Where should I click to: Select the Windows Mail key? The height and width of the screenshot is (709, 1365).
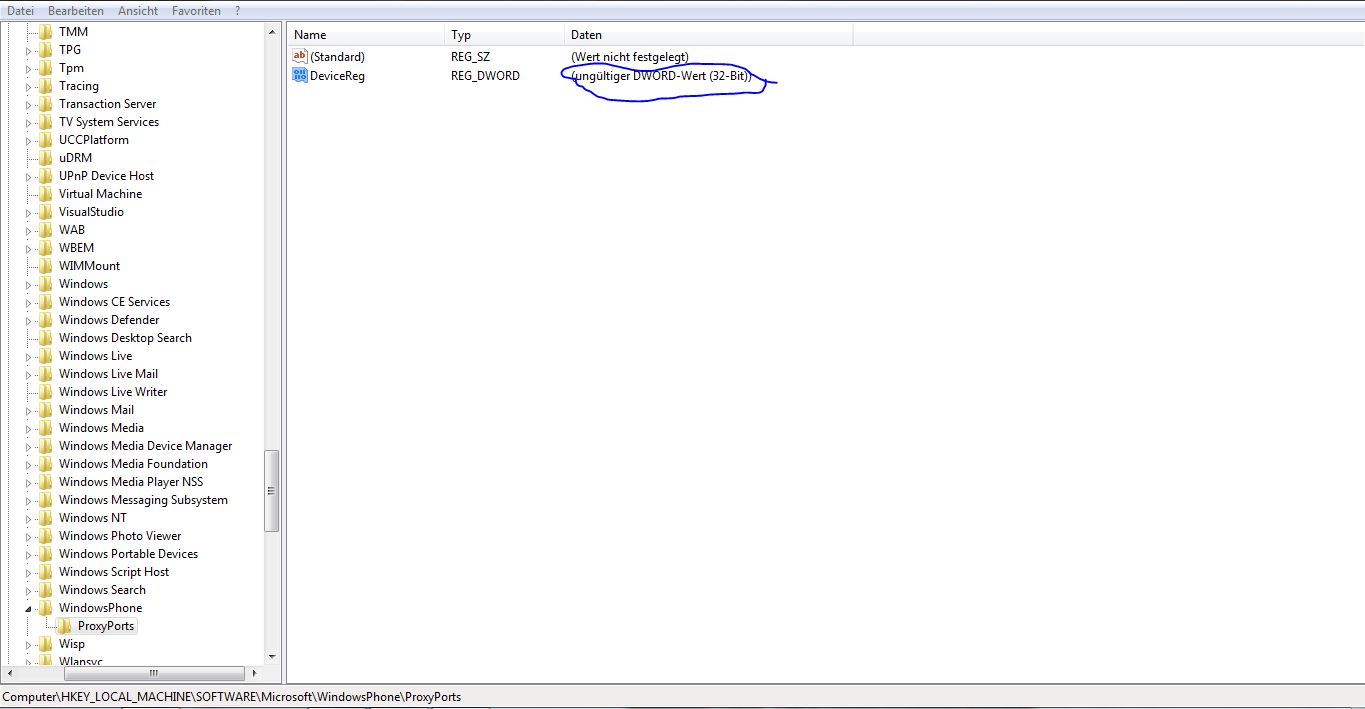click(x=96, y=410)
